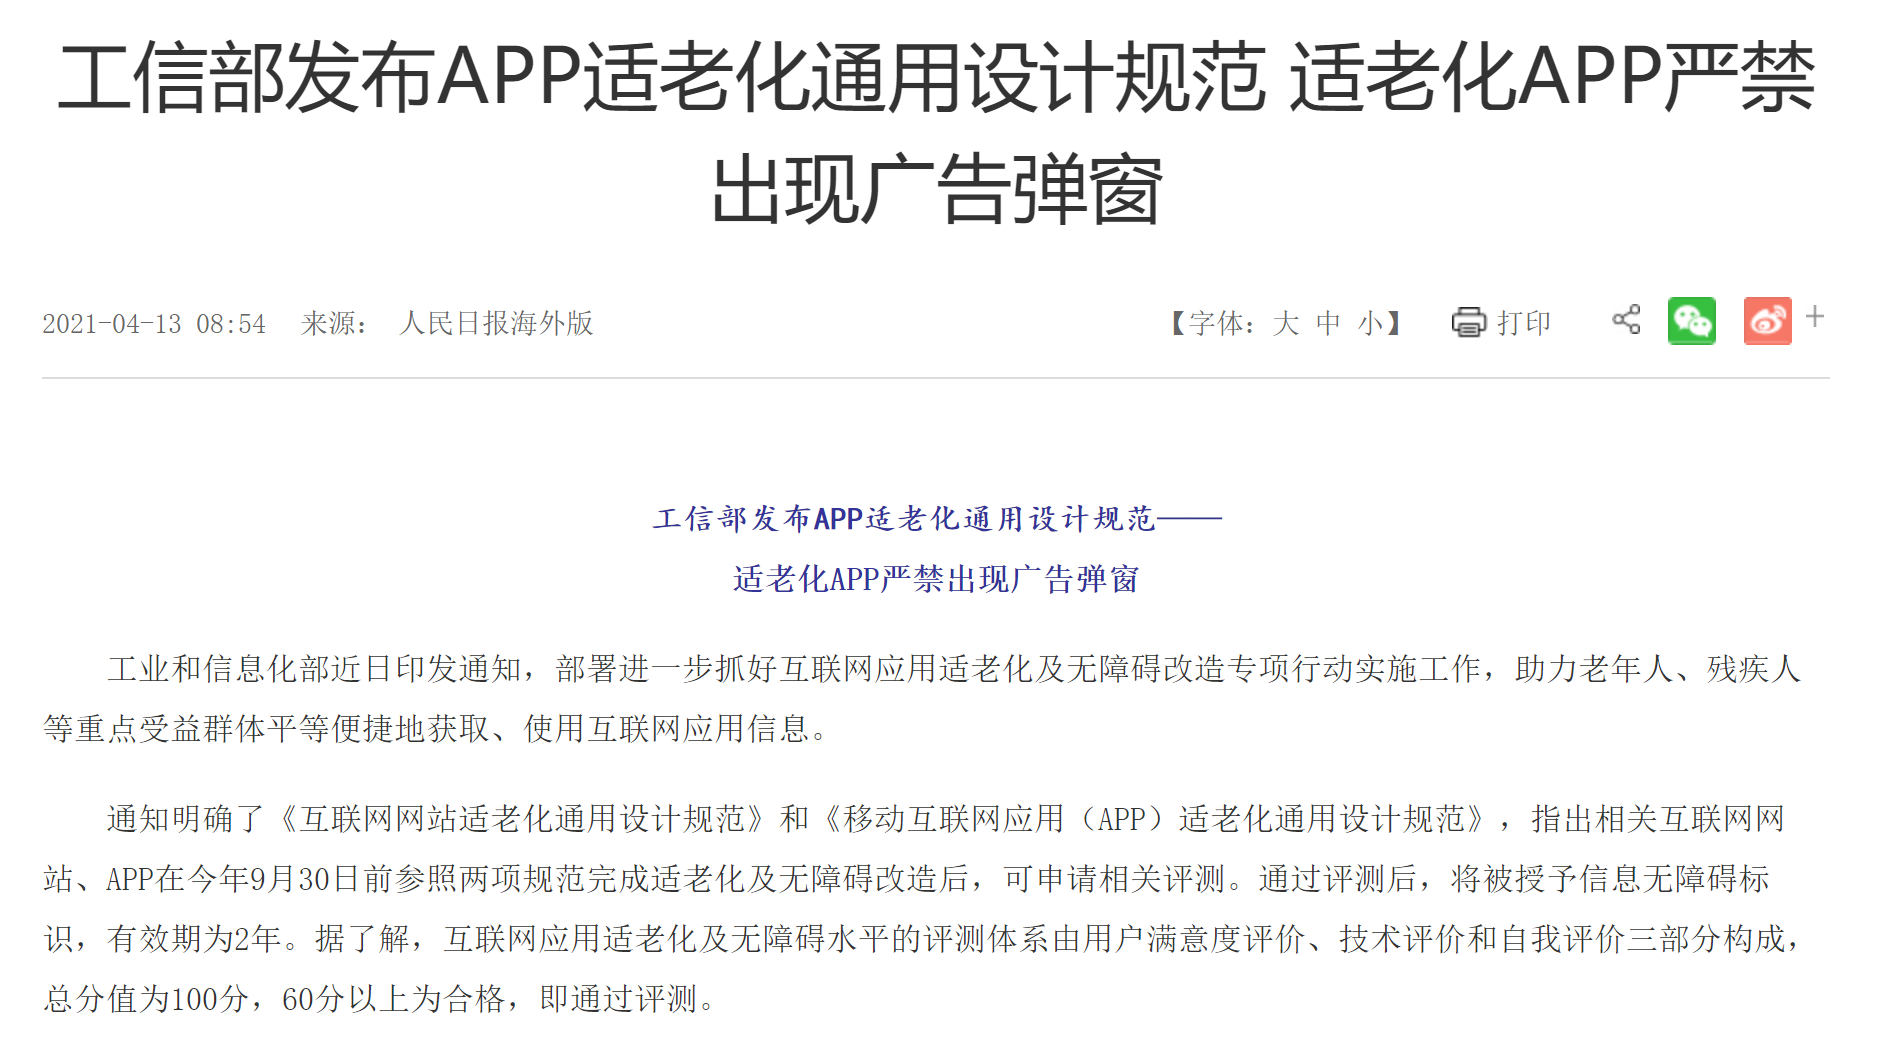The width and height of the screenshot is (1901, 1063).
Task: Open the share icon menu
Action: tap(1626, 320)
